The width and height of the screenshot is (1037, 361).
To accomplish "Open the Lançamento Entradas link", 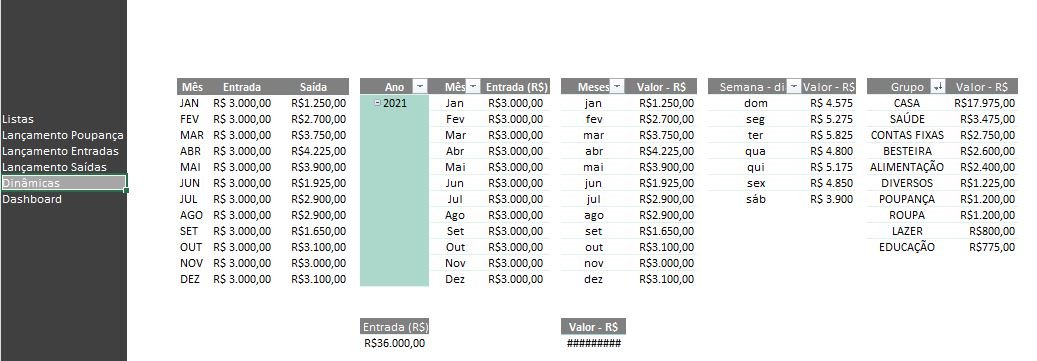I will (60, 151).
